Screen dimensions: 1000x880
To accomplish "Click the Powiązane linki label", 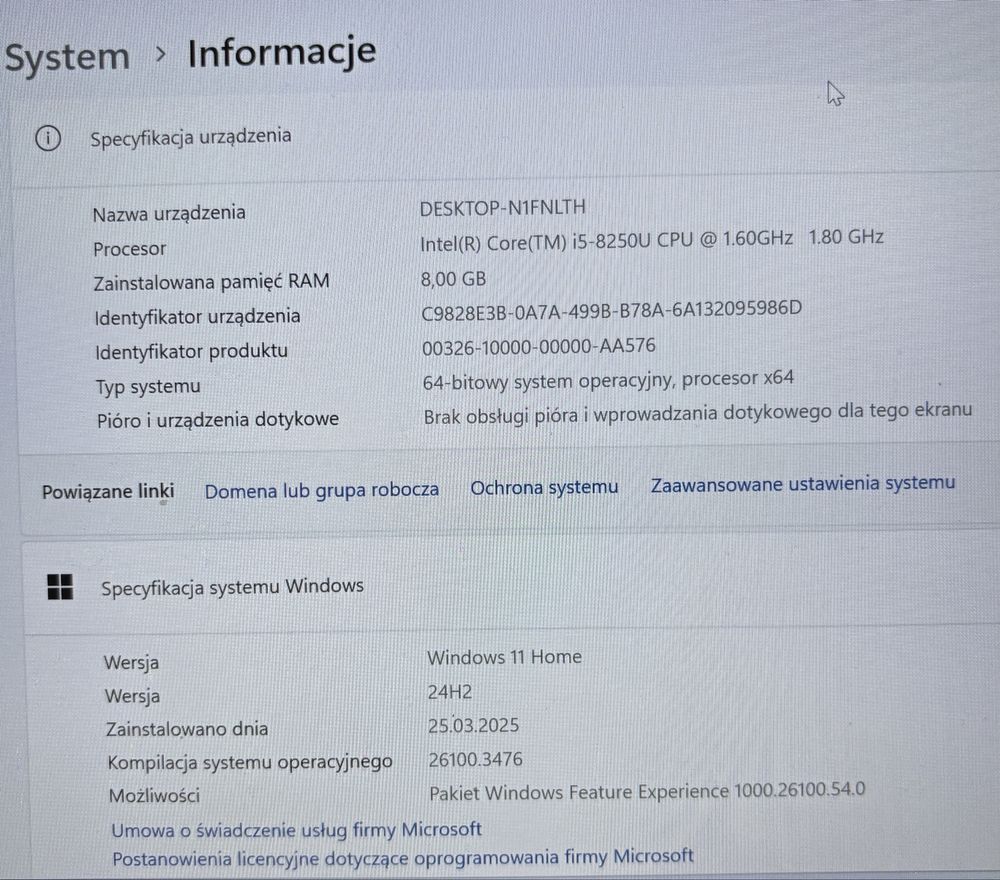I will click(108, 492).
